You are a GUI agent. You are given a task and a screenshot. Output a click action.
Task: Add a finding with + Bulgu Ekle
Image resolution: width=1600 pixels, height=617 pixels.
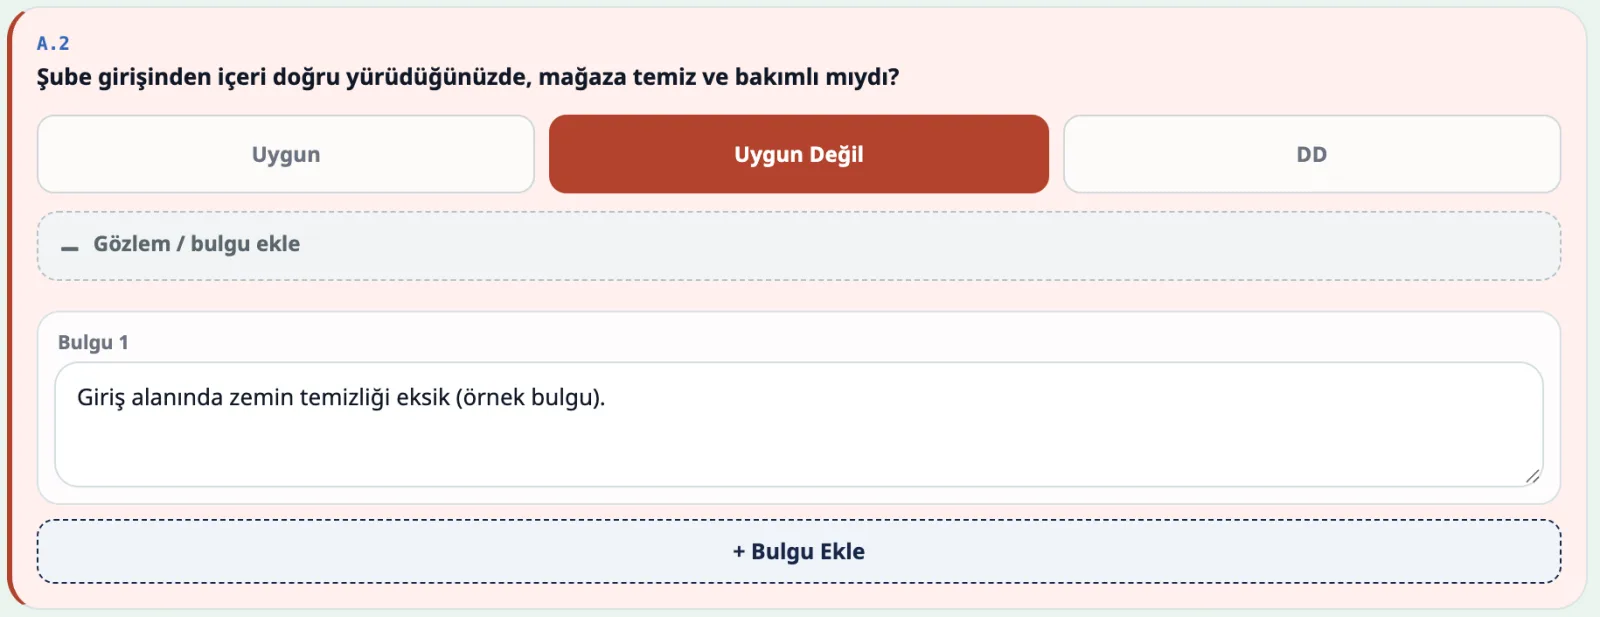(799, 551)
